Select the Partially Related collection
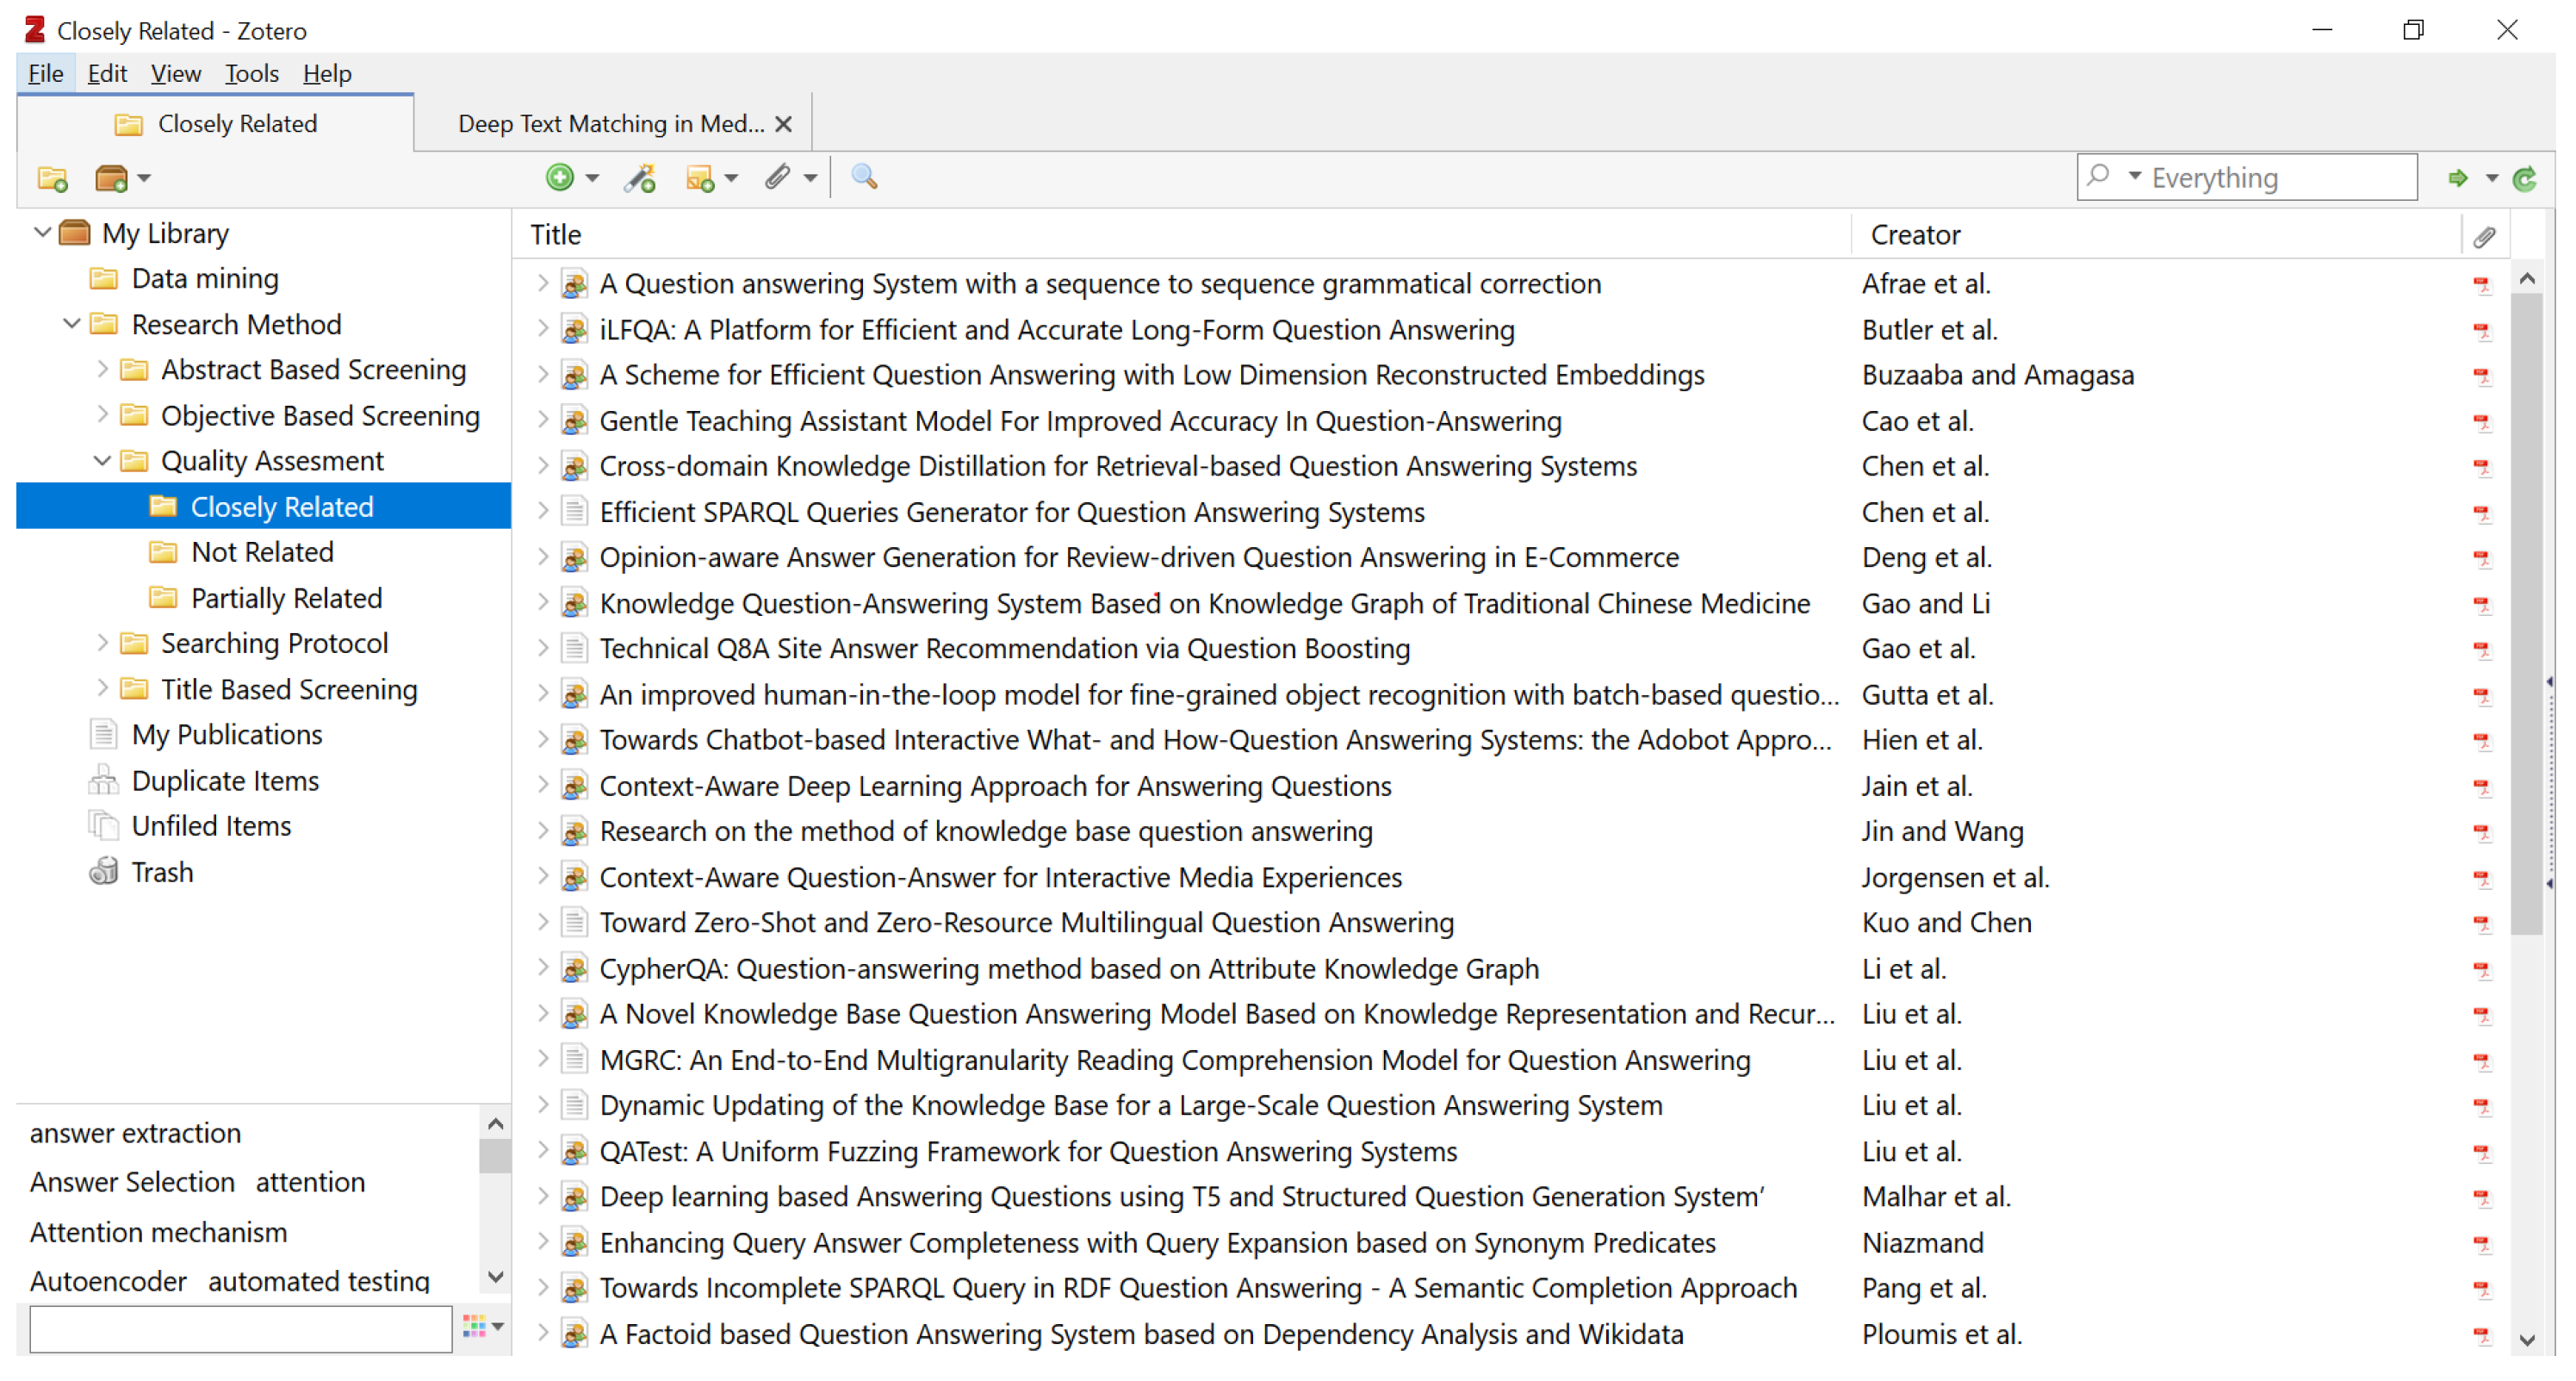This screenshot has width=2576, height=1381. pos(286,598)
